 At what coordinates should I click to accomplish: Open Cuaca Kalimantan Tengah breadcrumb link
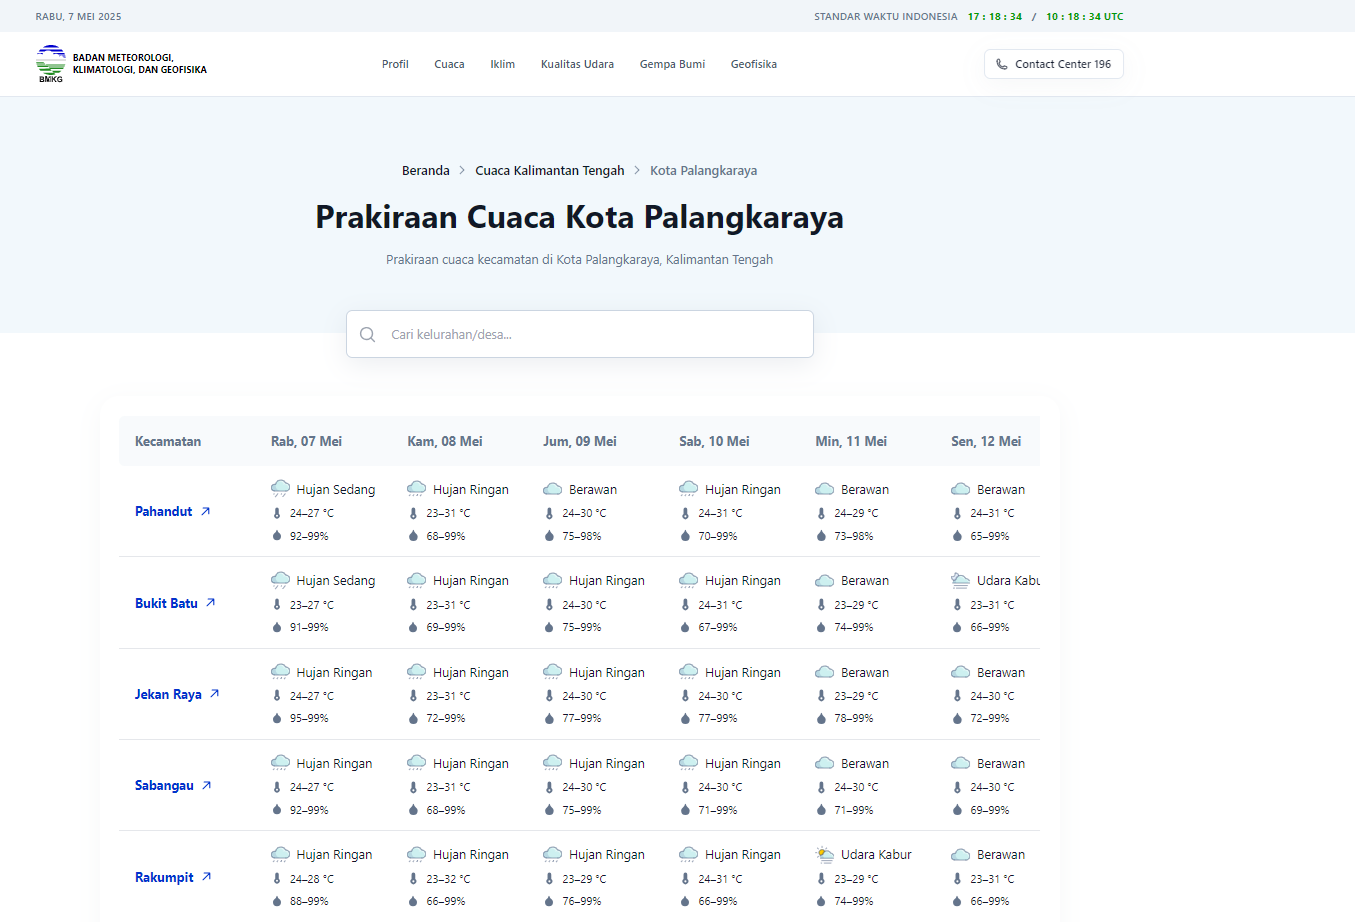549,171
